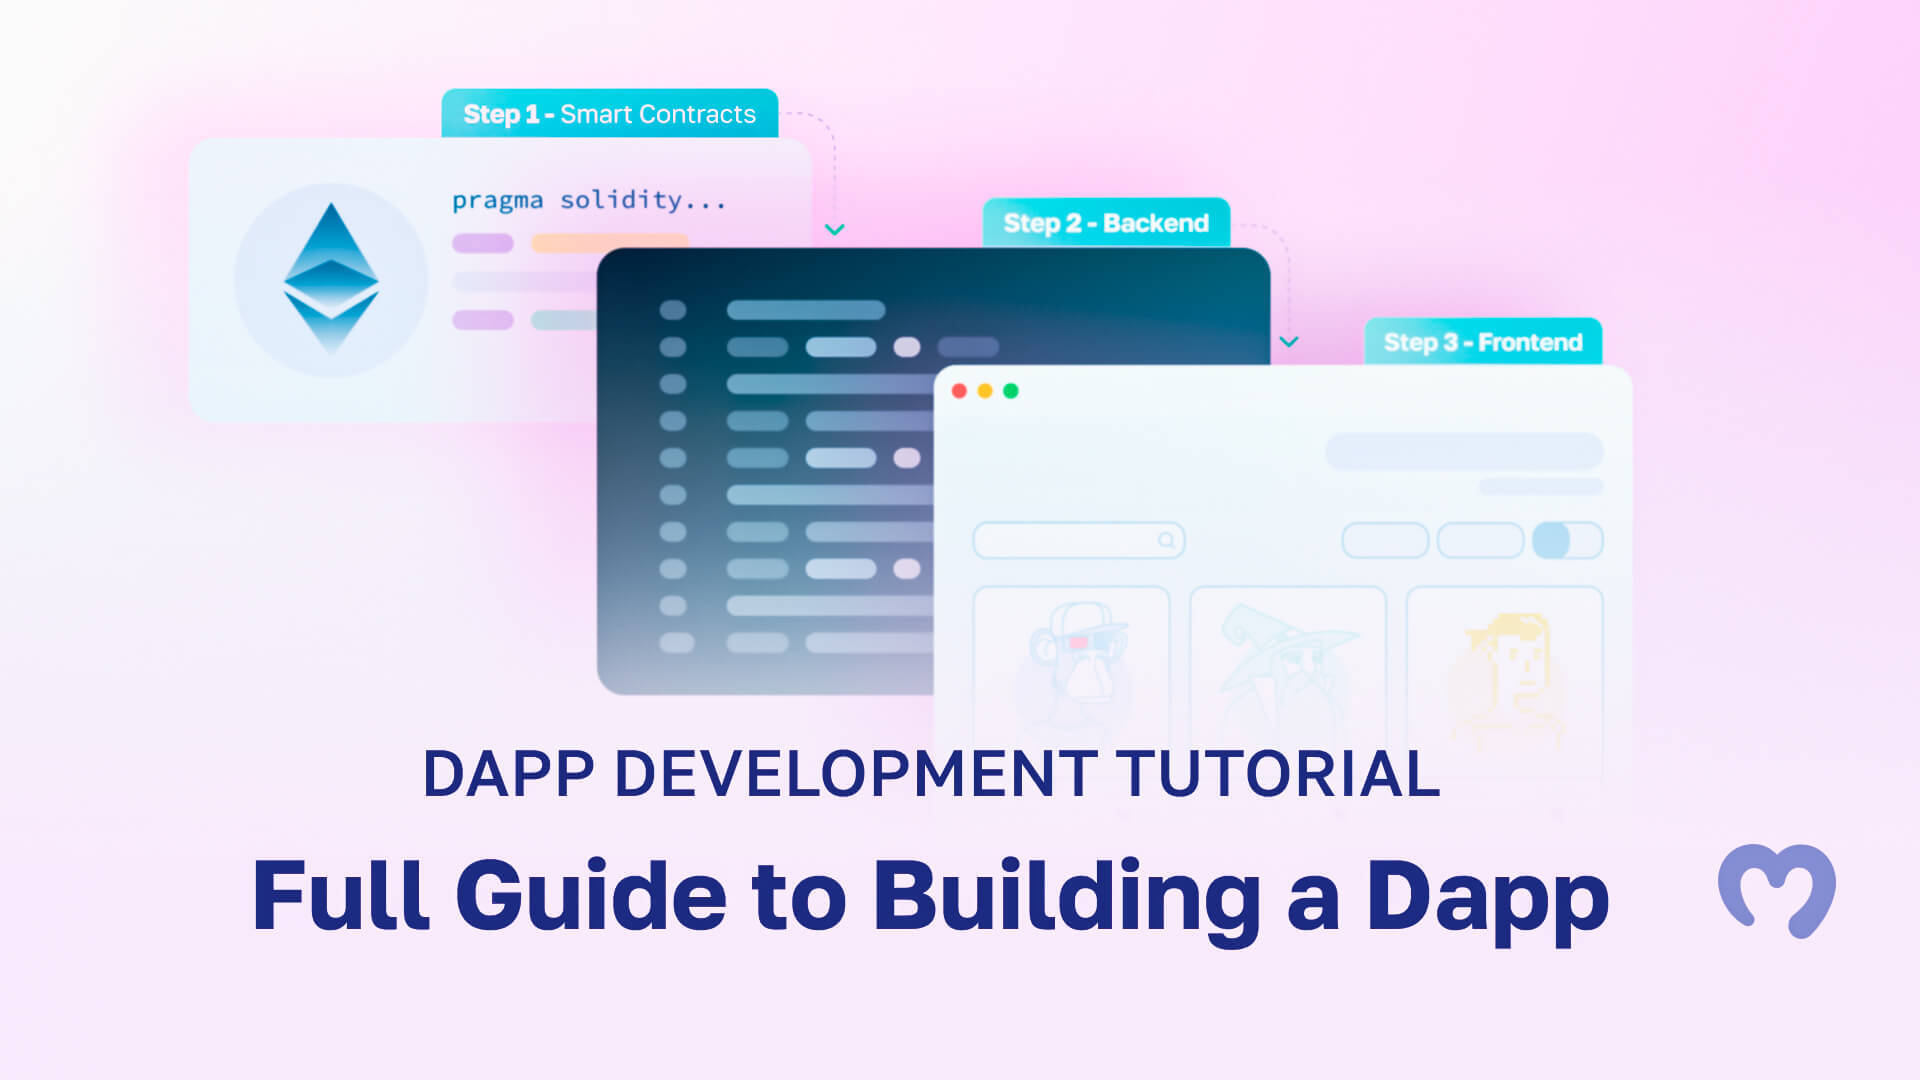Click inside the search input field
The image size is (1920, 1080).
[1060, 540]
